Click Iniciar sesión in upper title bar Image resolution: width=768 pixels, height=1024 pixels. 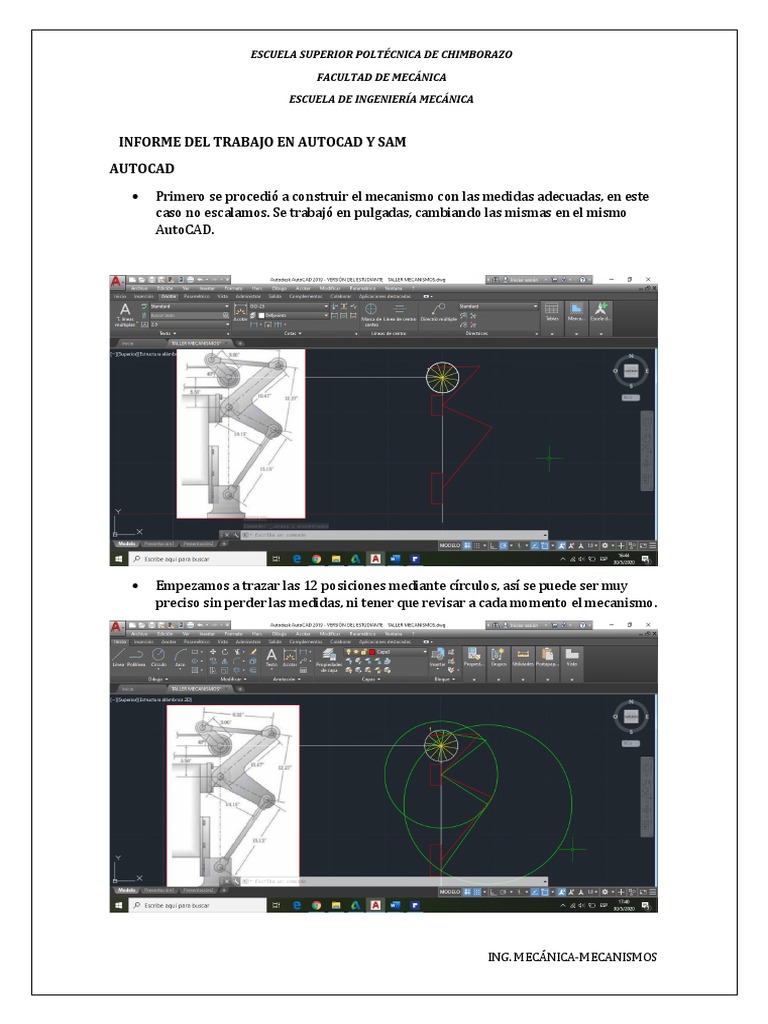(x=521, y=280)
